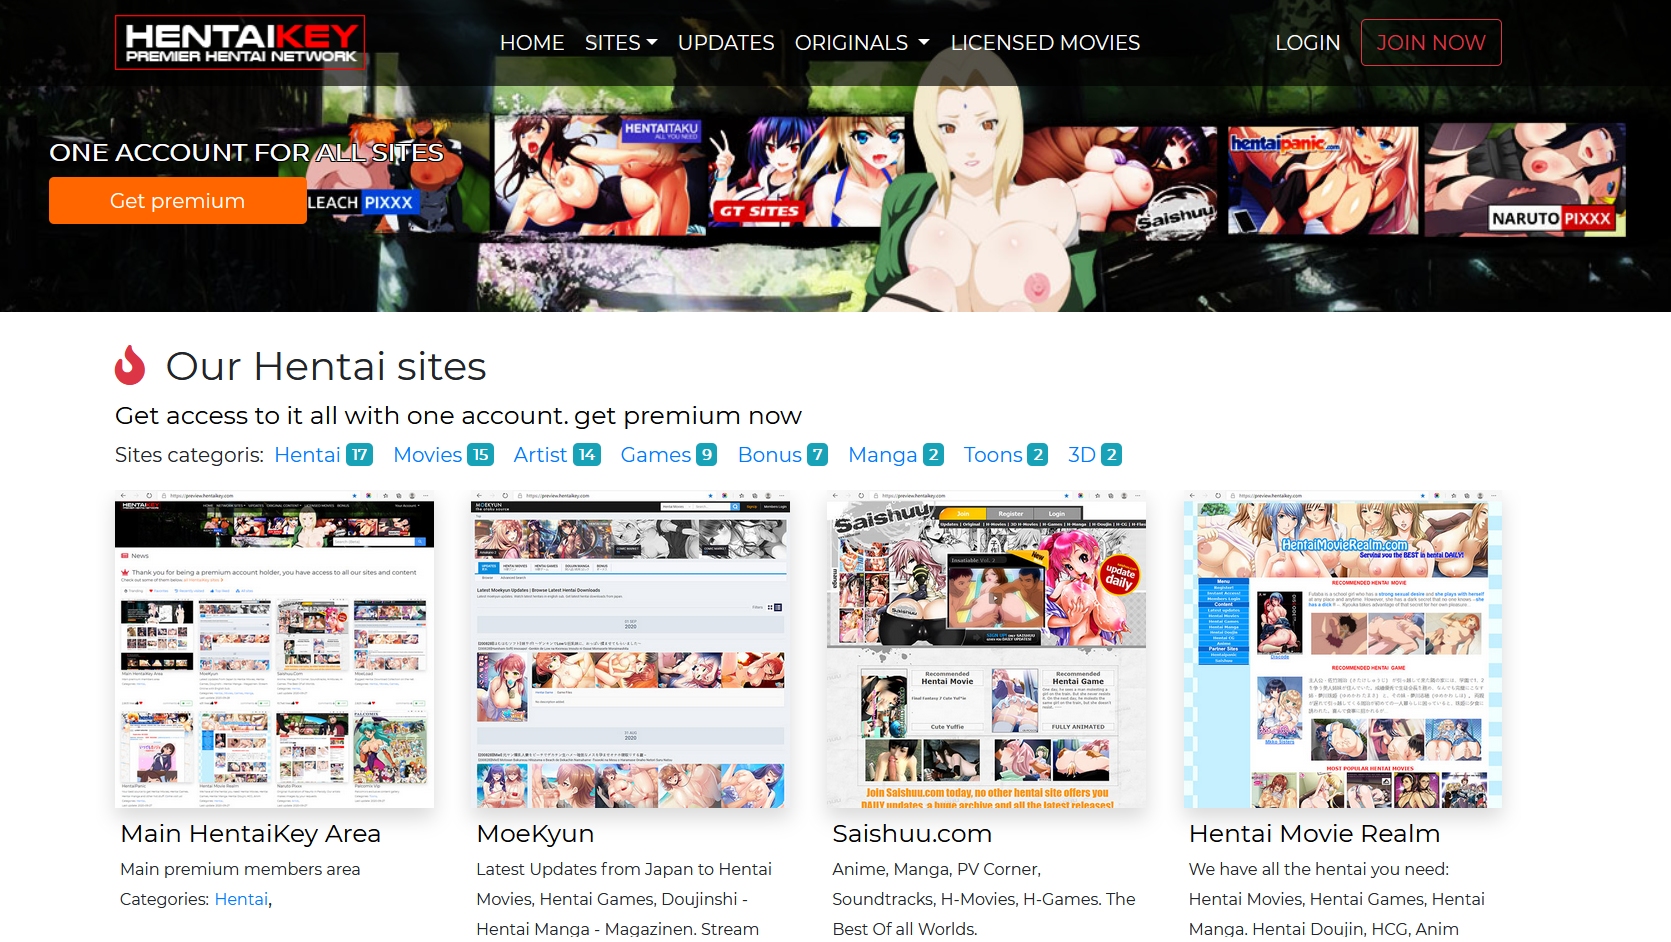1671x942 pixels.
Task: Click the Hentaitaku banner logo
Action: 661,130
